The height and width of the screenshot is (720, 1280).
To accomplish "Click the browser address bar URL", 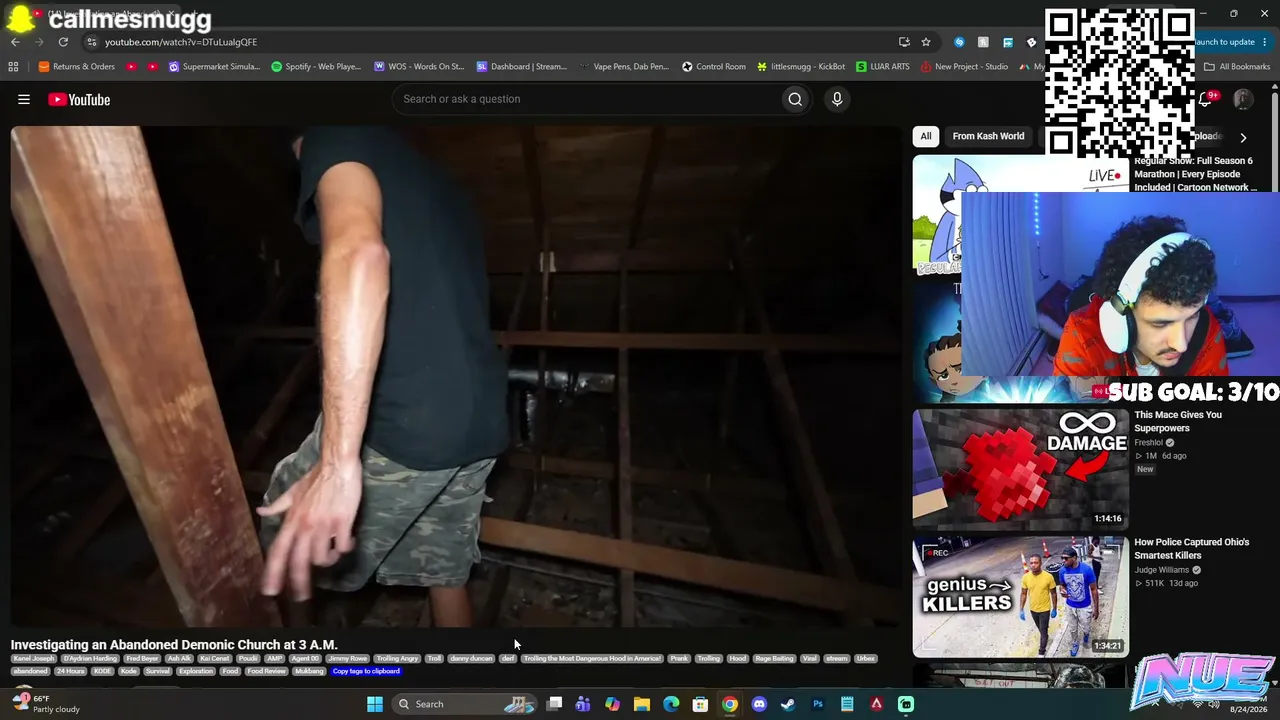I will pyautogui.click(x=181, y=42).
